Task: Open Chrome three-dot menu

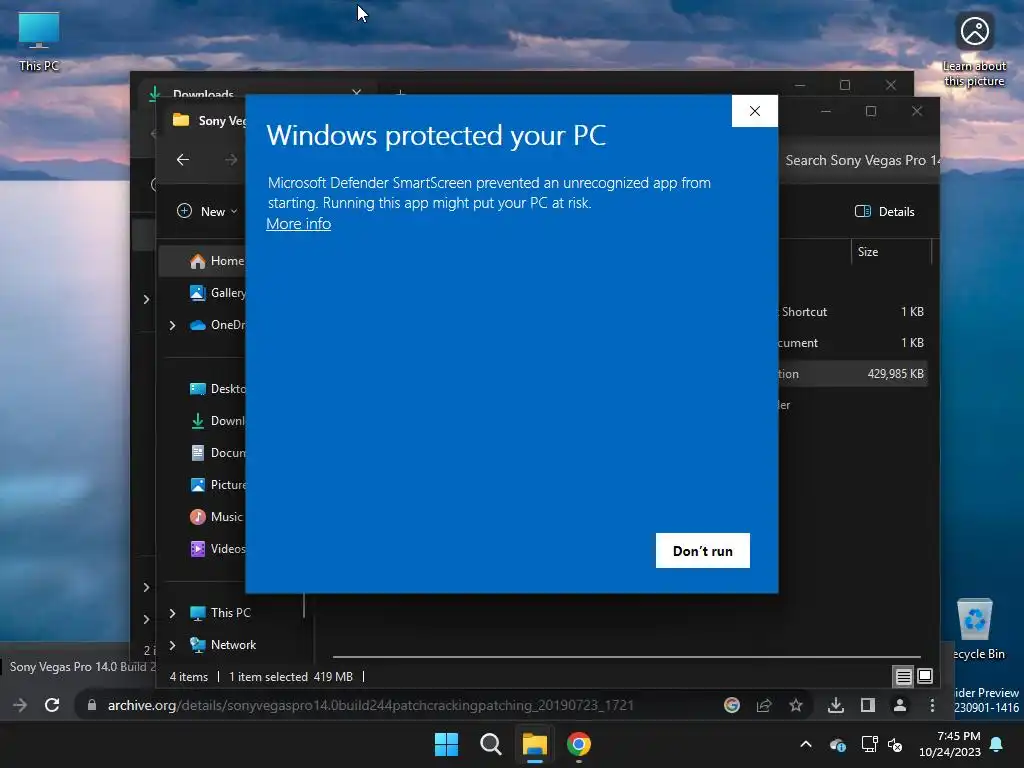Action: pos(932,705)
